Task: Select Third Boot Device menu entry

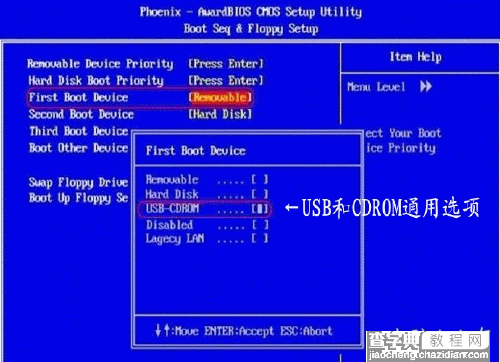Action: pyautogui.click(x=79, y=131)
